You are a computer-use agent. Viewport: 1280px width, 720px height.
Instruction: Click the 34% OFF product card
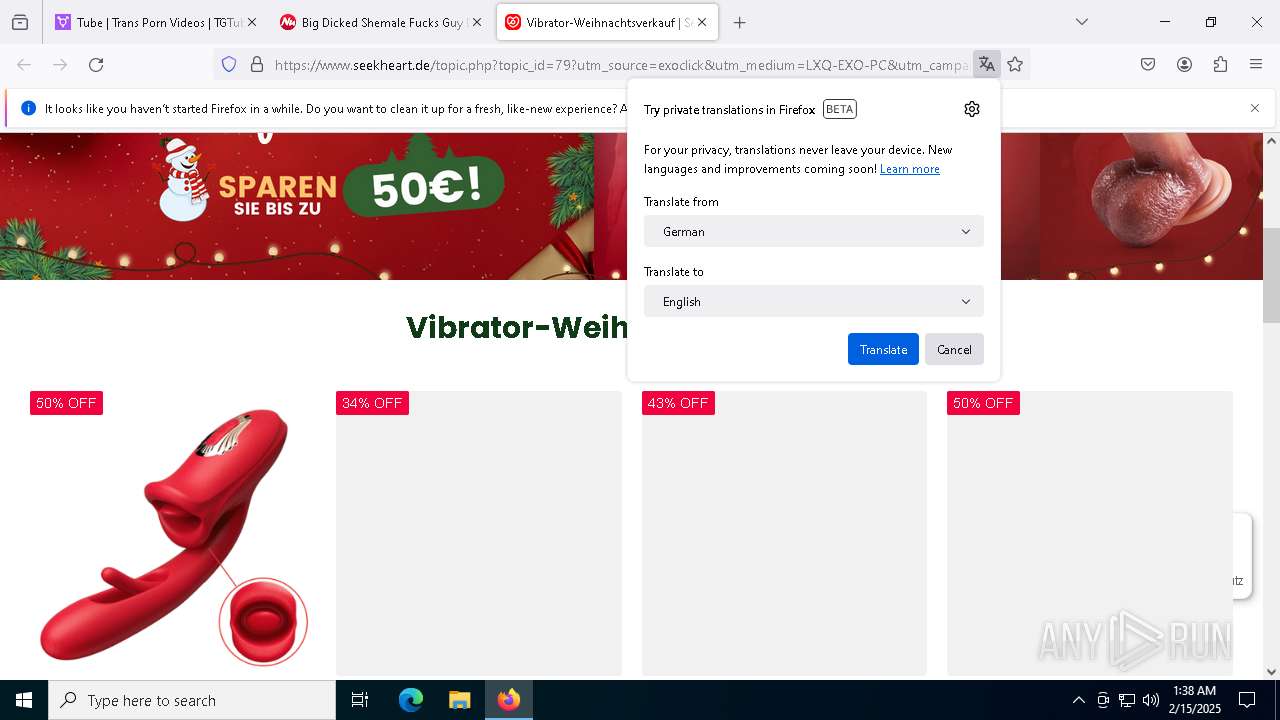coord(479,533)
